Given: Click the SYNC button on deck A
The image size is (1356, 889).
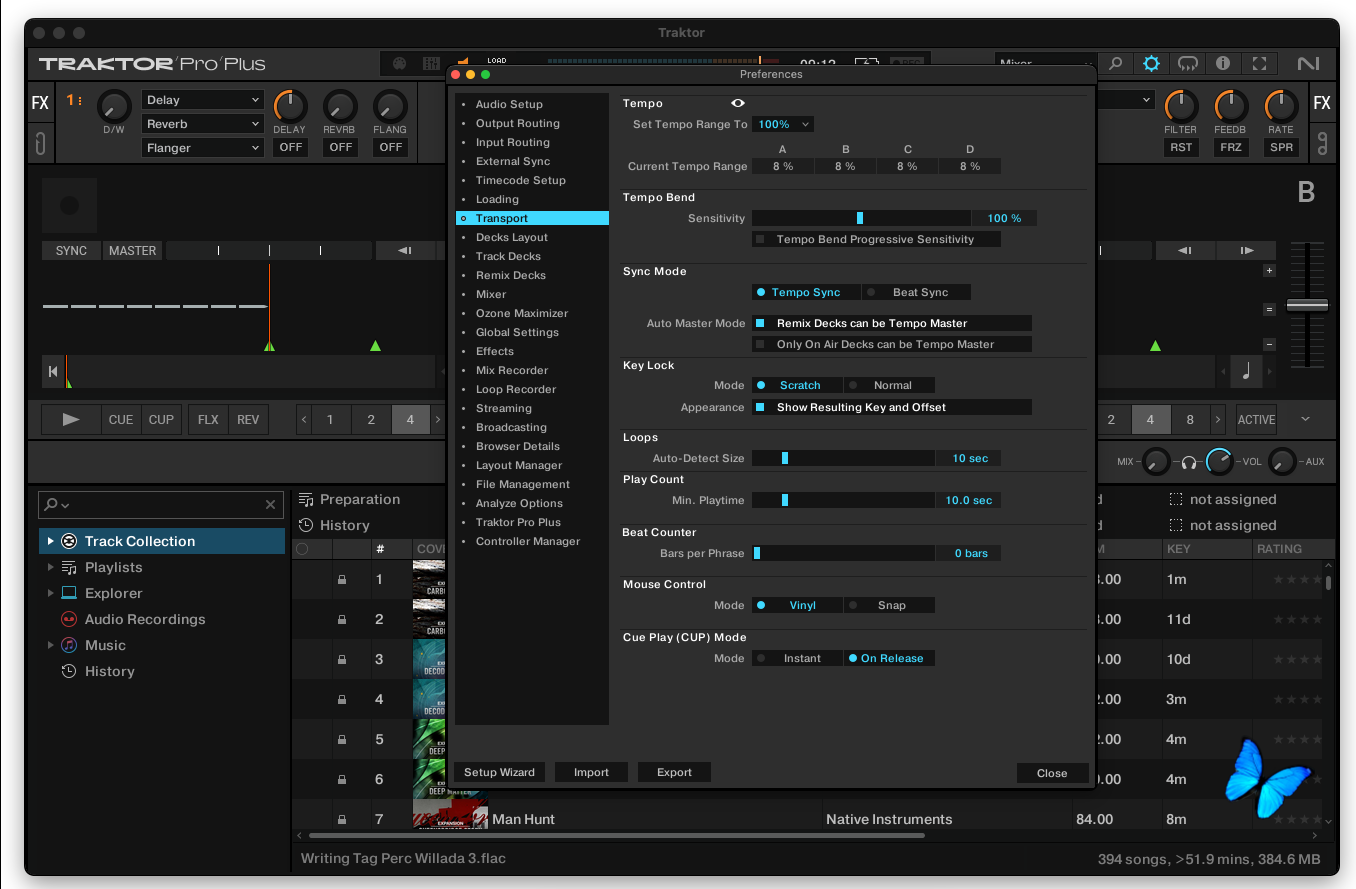Looking at the screenshot, I should tap(71, 251).
